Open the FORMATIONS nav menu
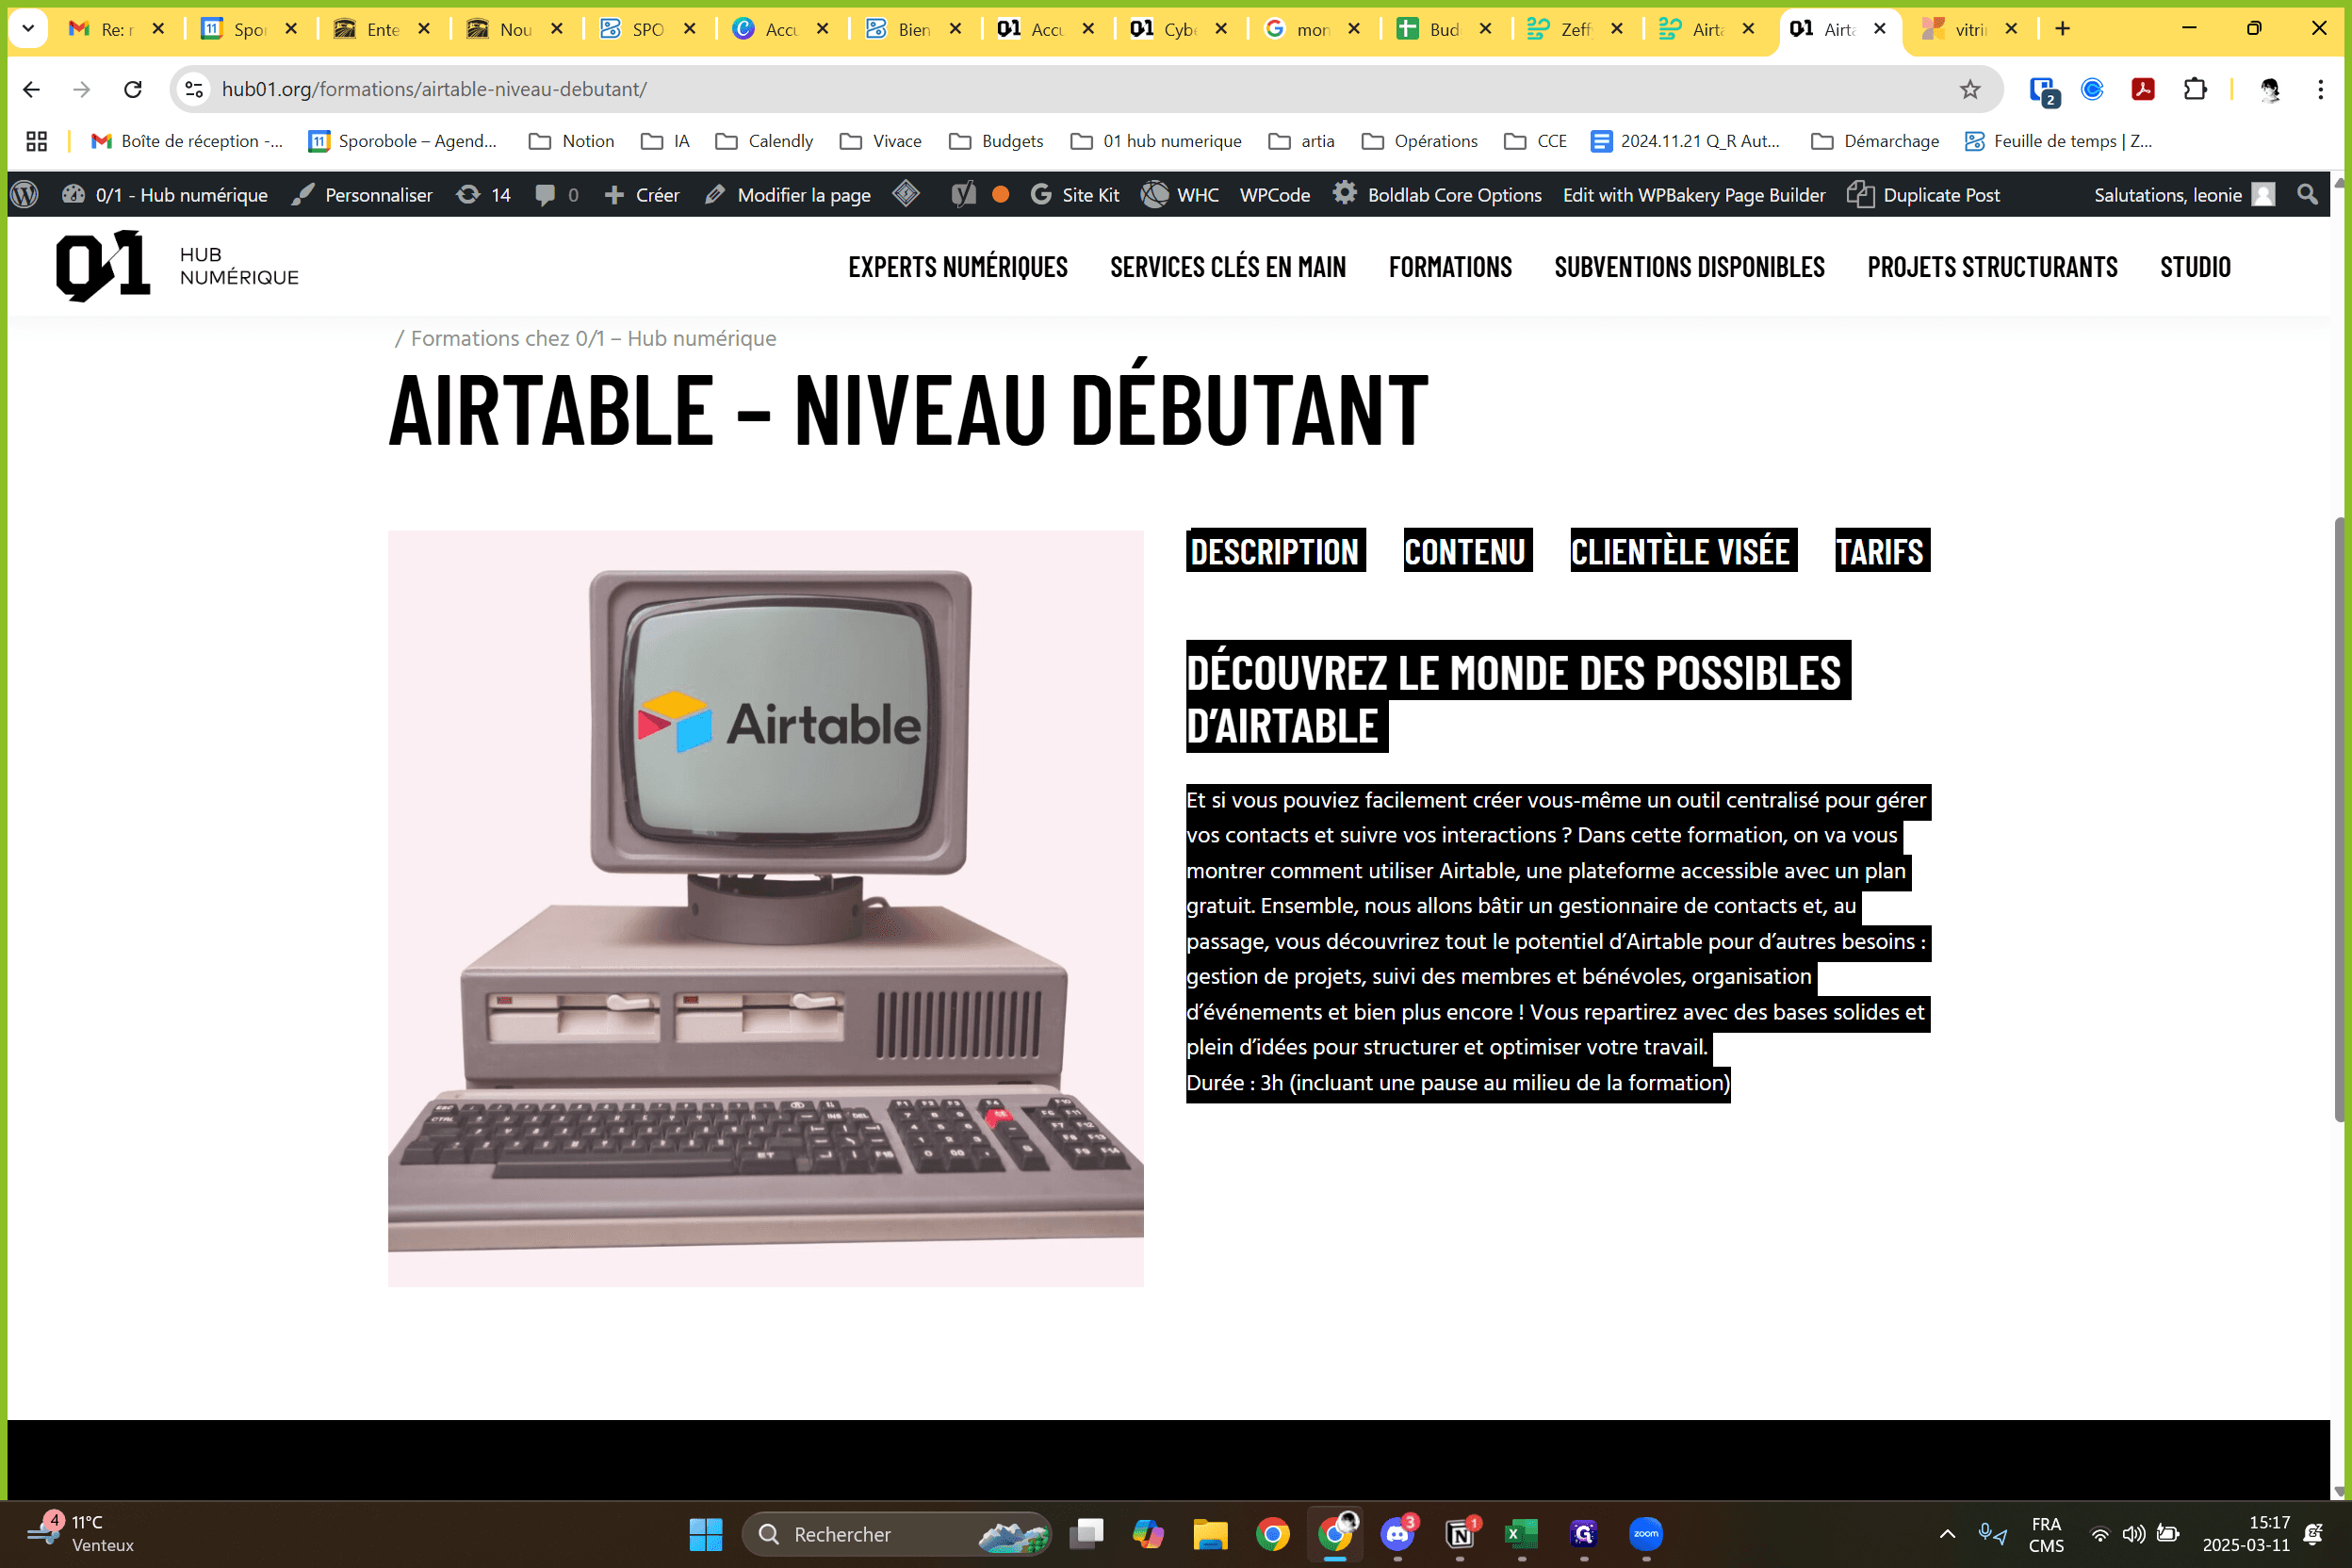The height and width of the screenshot is (1568, 2352). pyautogui.click(x=1450, y=267)
